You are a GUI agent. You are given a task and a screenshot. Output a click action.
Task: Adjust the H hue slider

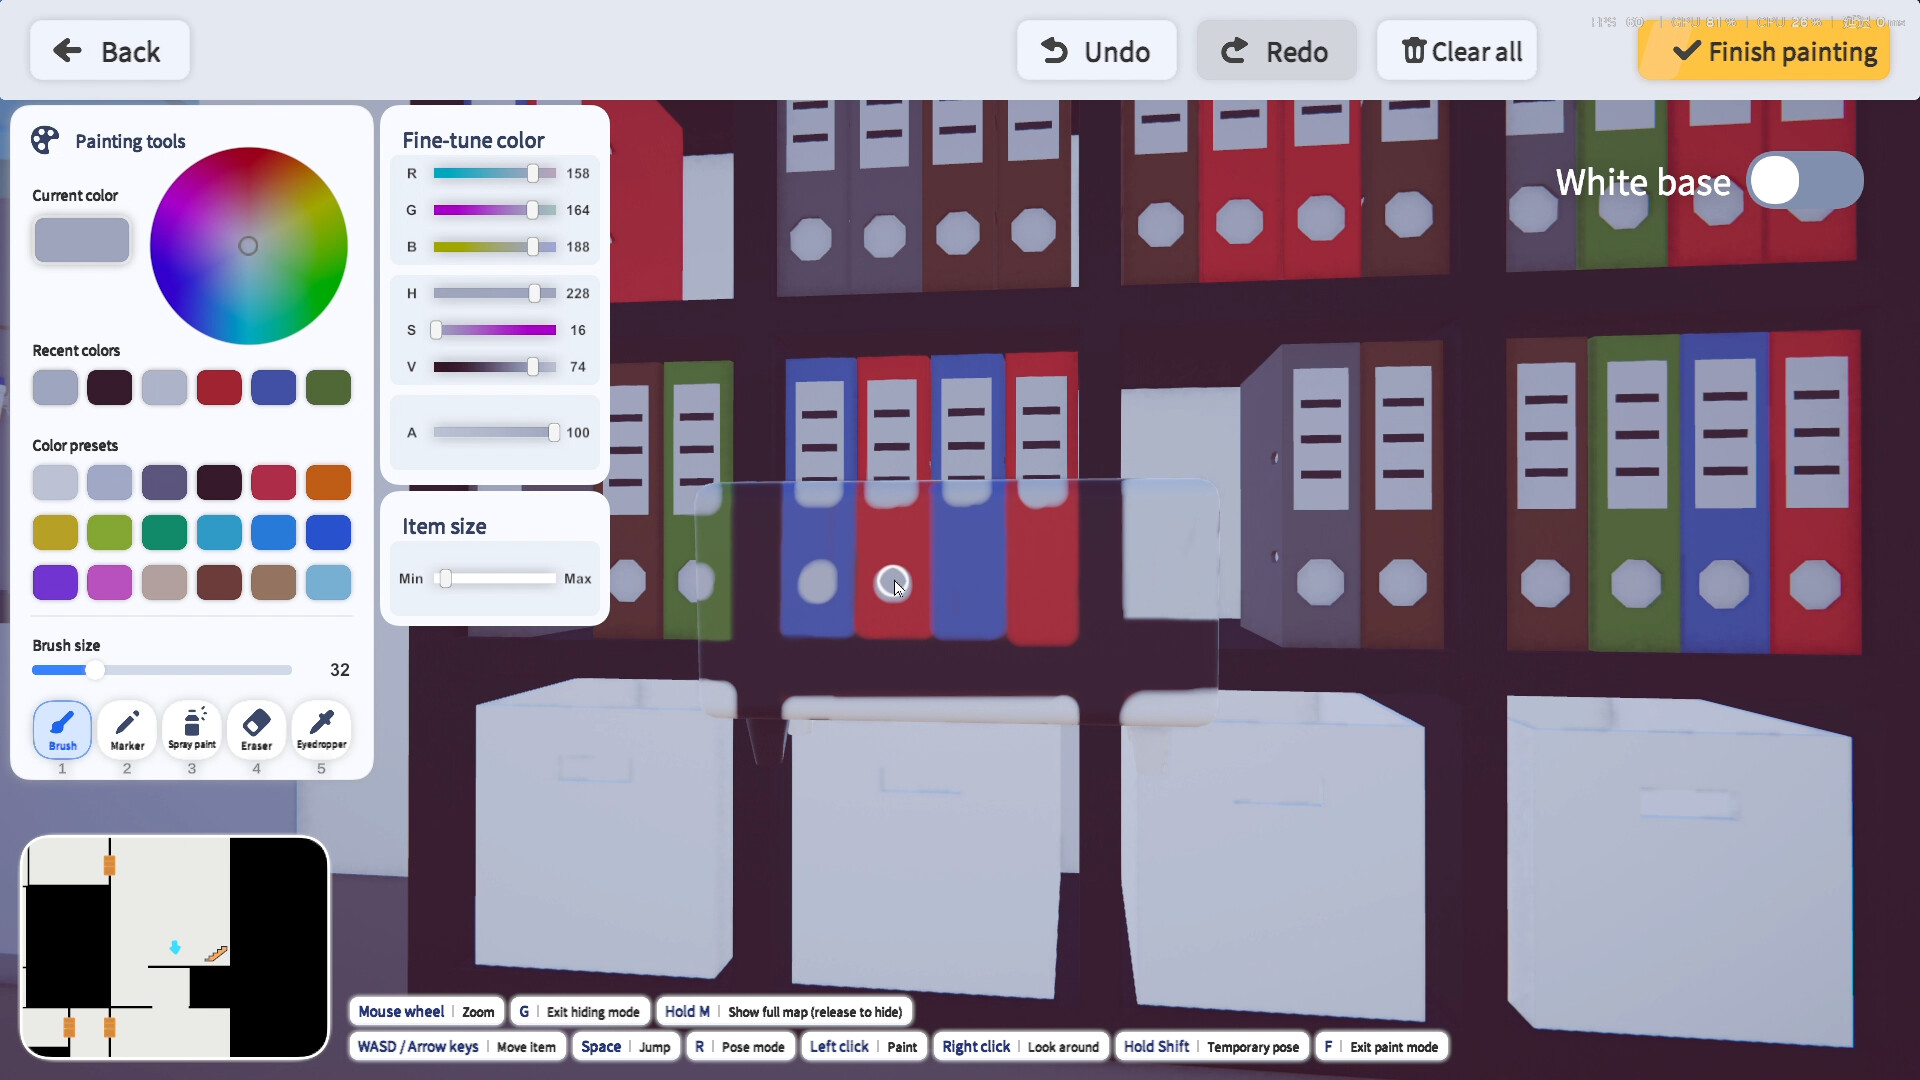coord(494,293)
